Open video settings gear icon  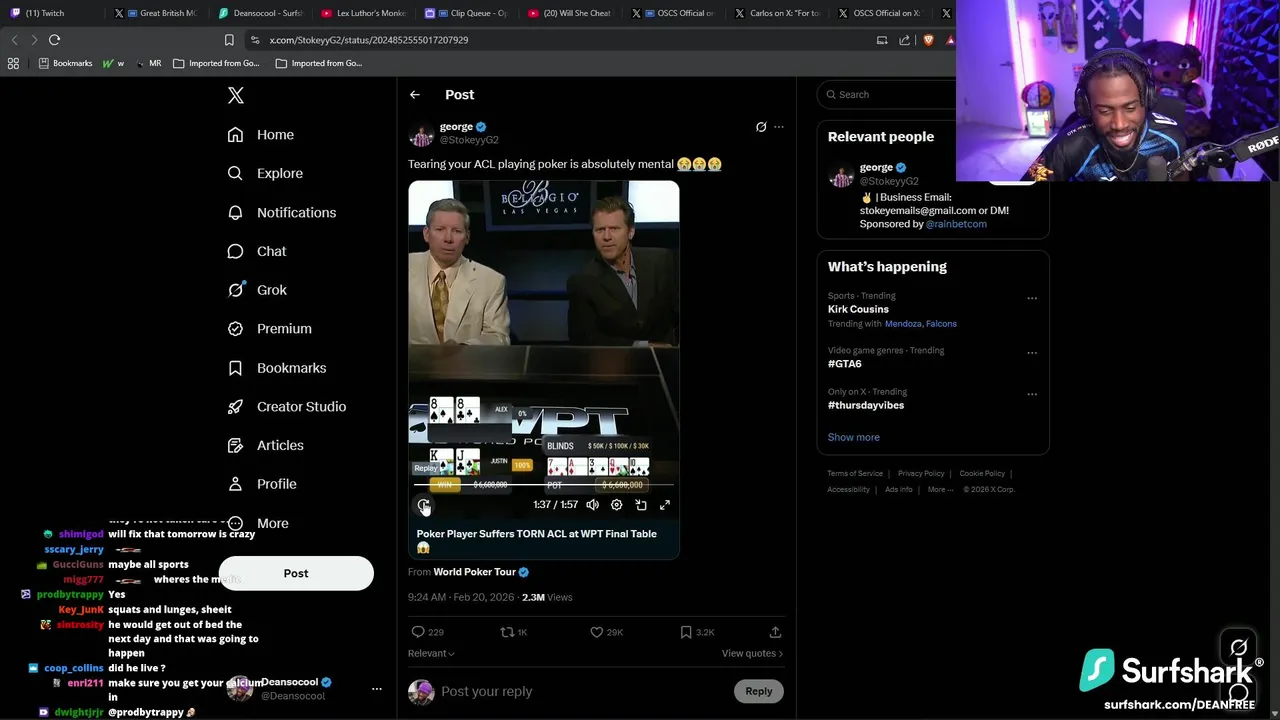pyautogui.click(x=617, y=505)
